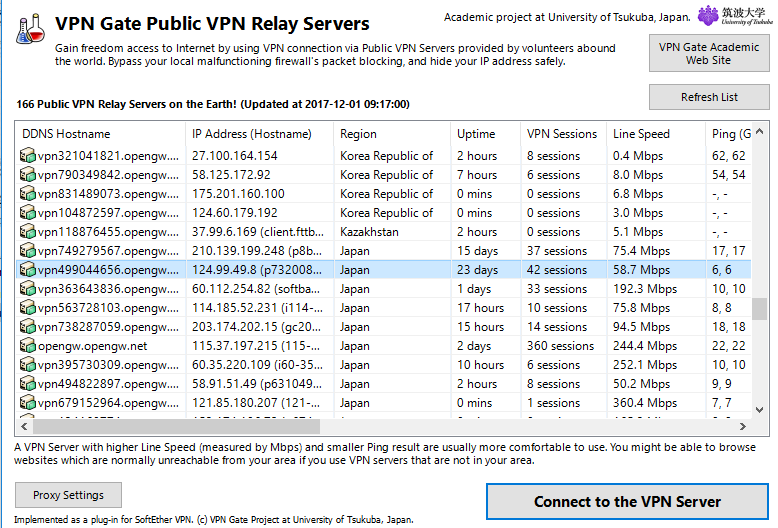
Task: Select hostname opengw.opengw.net
Action: 92,346
